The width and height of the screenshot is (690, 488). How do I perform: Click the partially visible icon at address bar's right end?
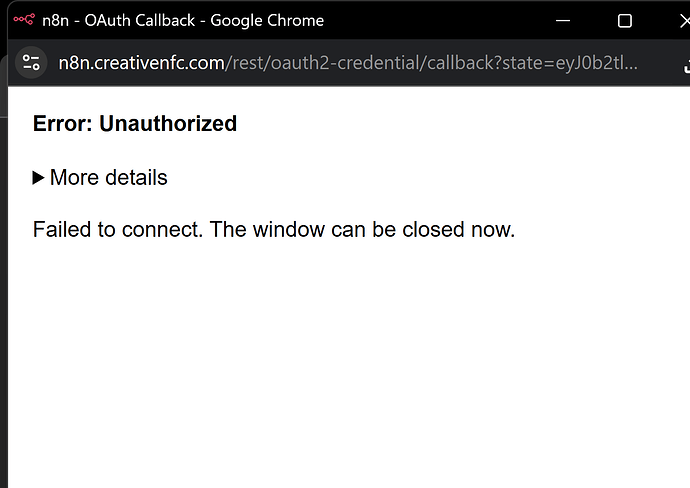tap(686, 66)
